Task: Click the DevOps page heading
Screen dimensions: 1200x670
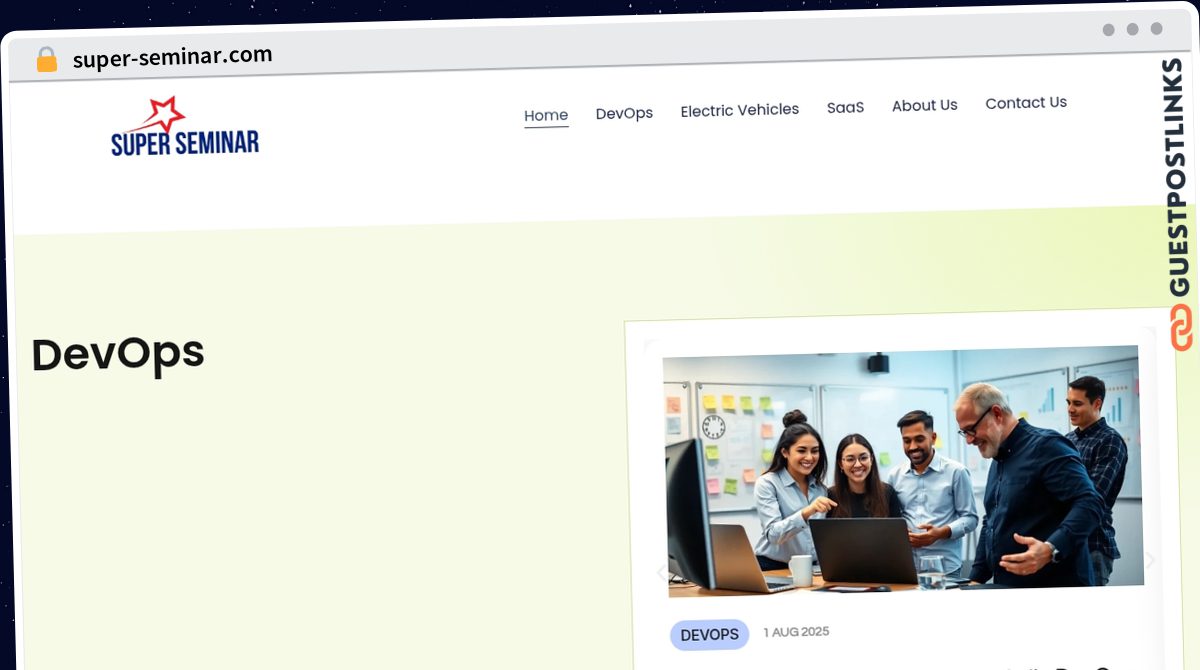Action: pos(117,352)
